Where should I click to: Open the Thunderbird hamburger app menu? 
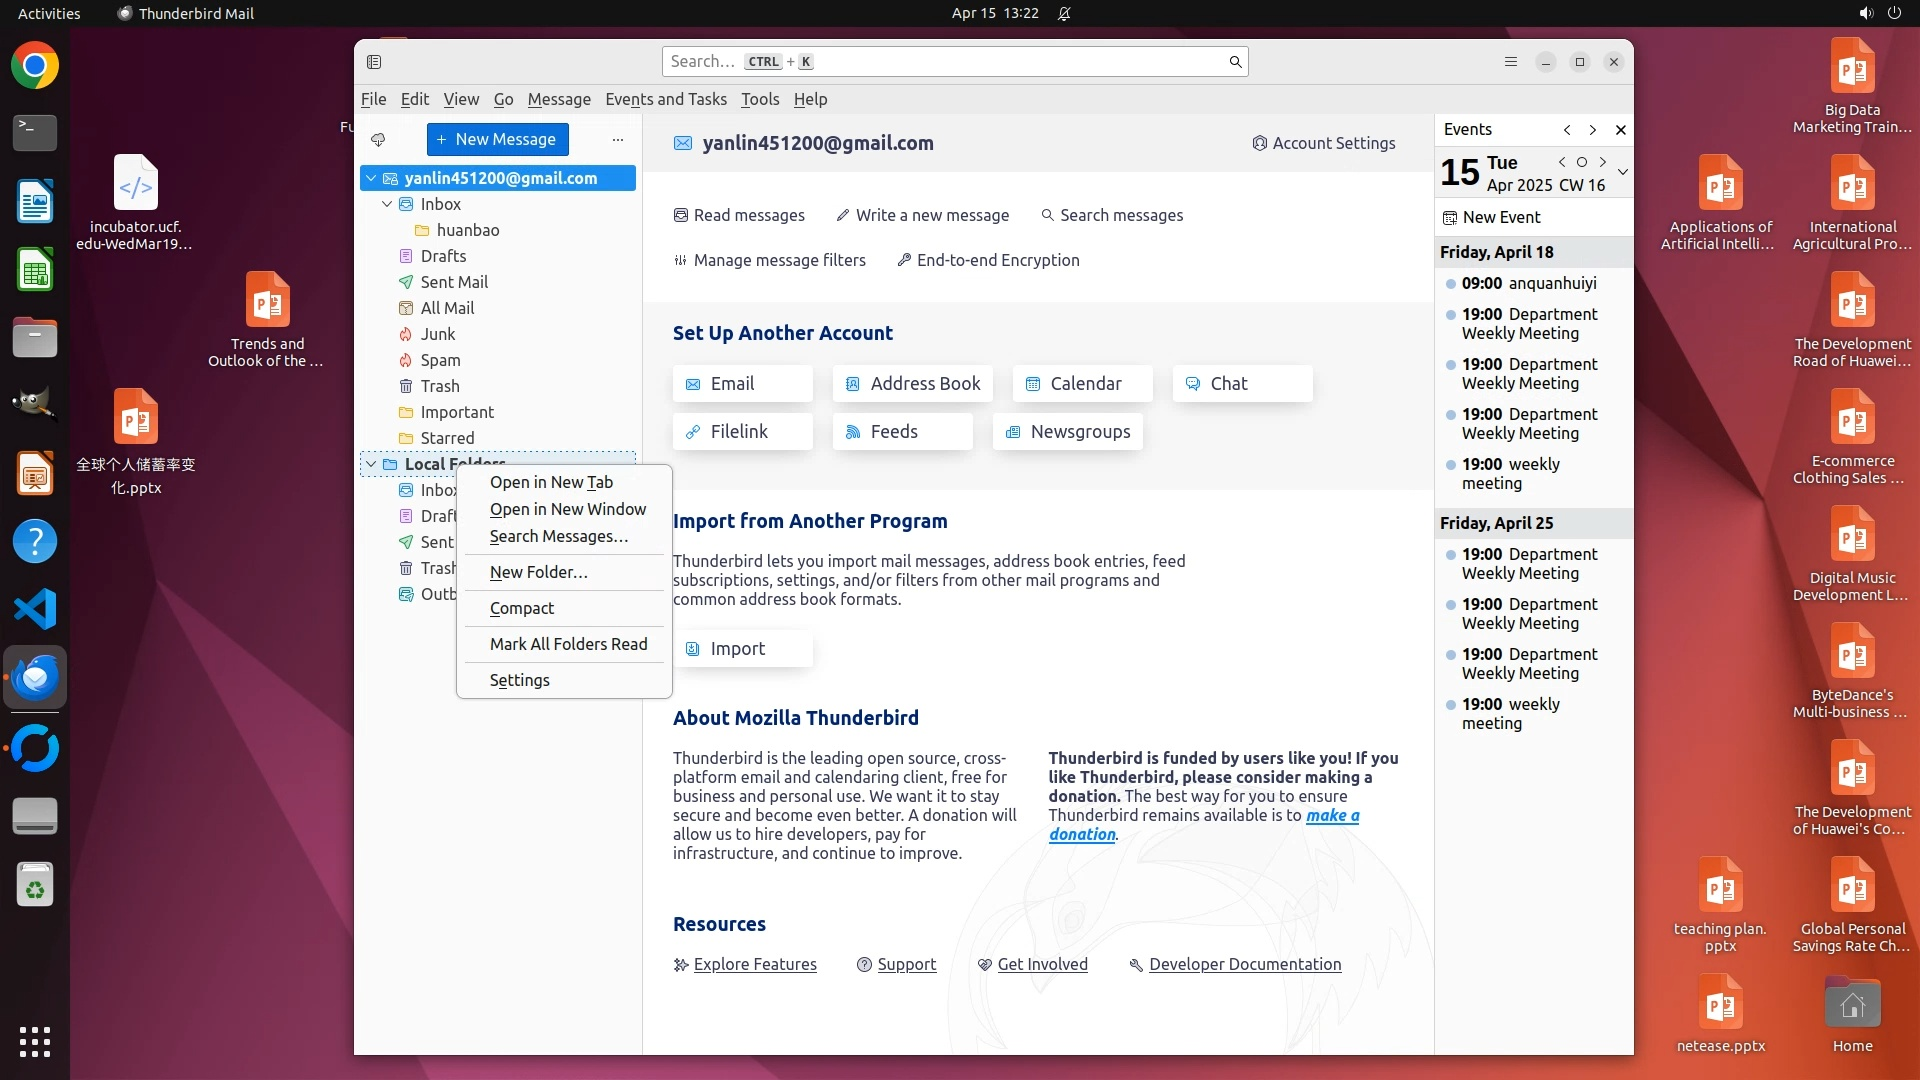[x=1511, y=62]
